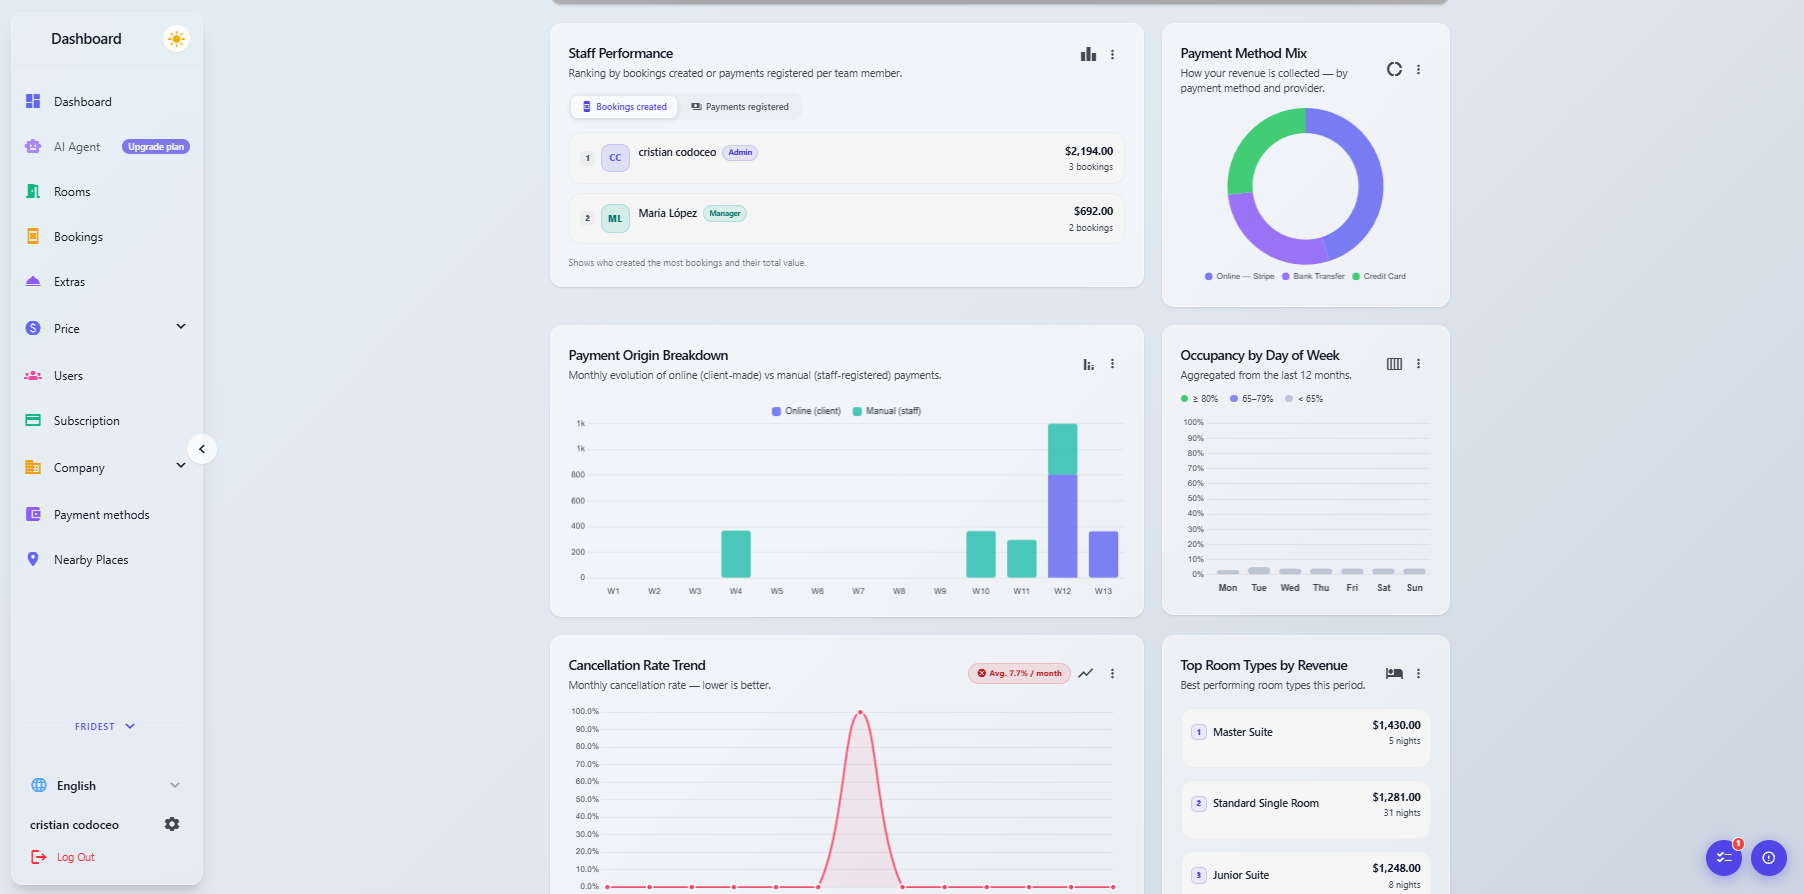This screenshot has height=894, width=1804.
Task: Open Extras menu item
Action: pos(107,281)
